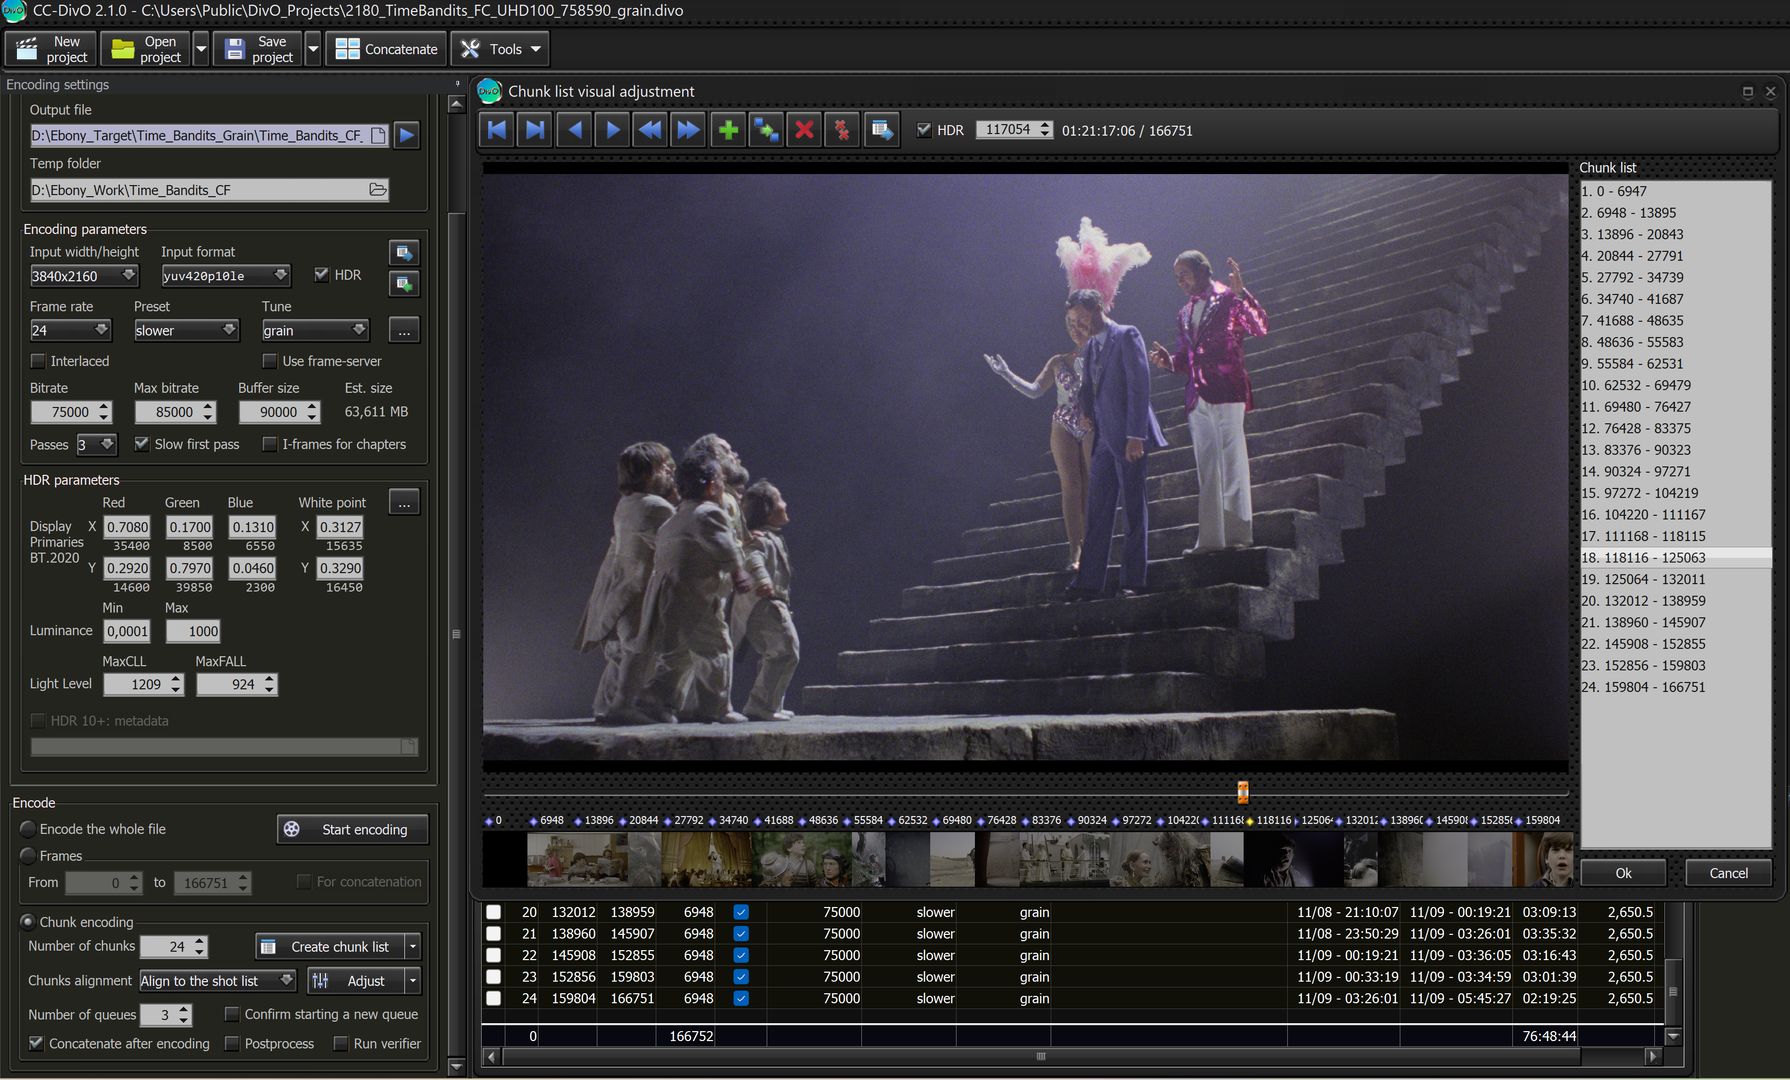The height and width of the screenshot is (1080, 1790).
Task: Delete chunk boundary with red X icon
Action: pos(804,130)
